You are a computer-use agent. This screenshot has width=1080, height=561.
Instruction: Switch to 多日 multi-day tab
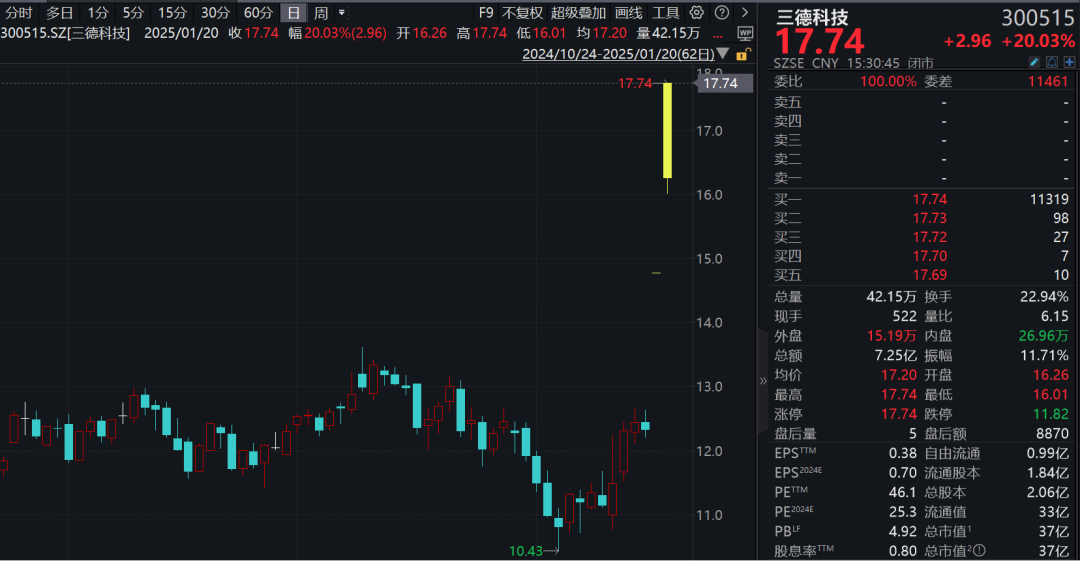60,12
